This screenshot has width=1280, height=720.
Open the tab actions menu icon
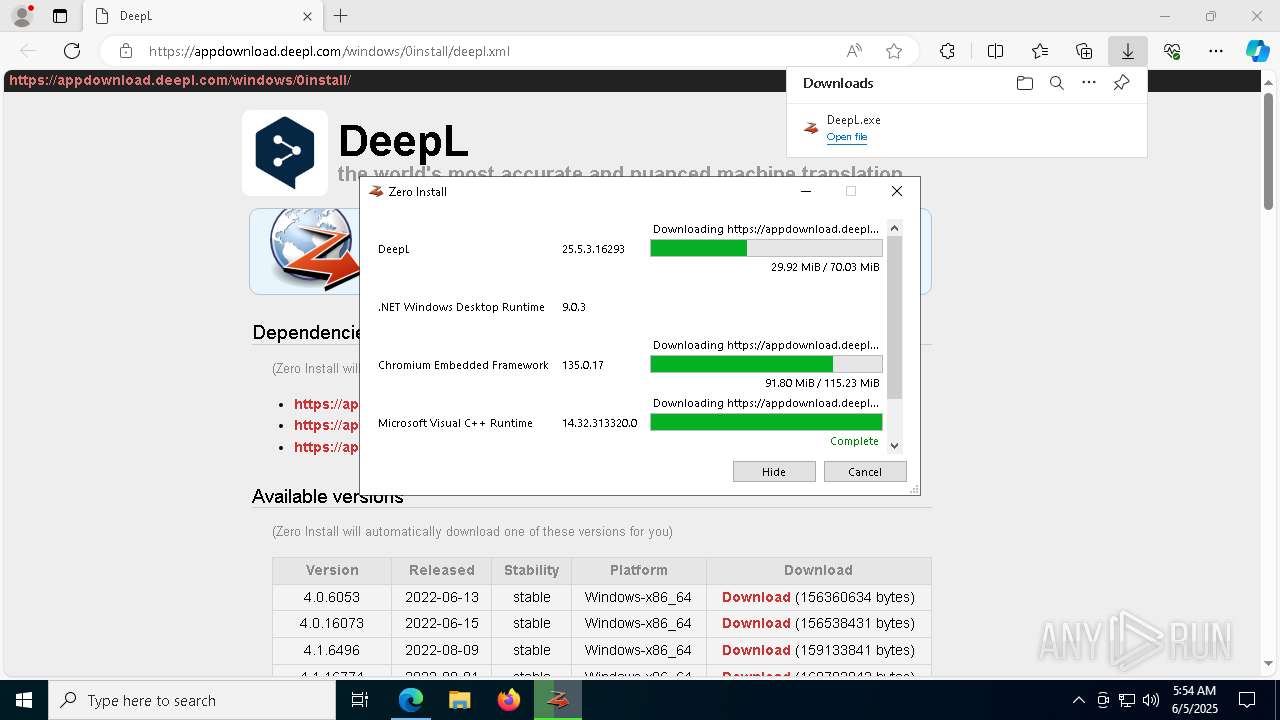click(60, 16)
